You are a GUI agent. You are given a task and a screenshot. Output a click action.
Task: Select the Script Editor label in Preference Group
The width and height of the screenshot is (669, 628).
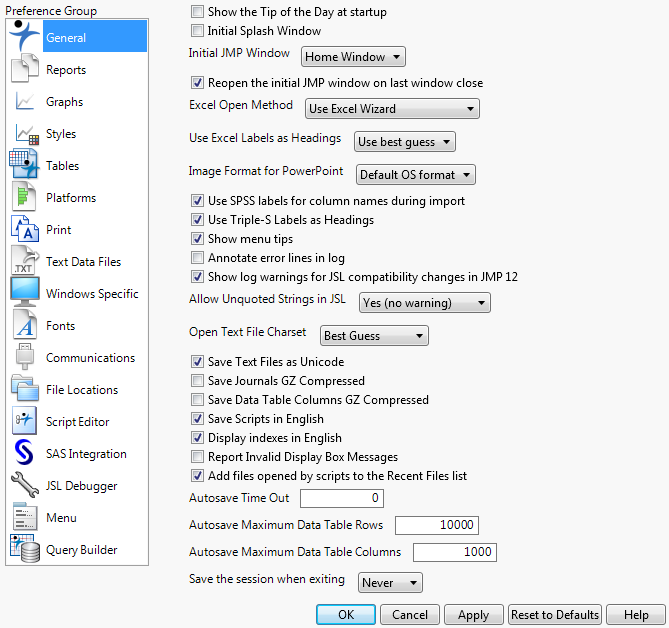click(x=78, y=422)
